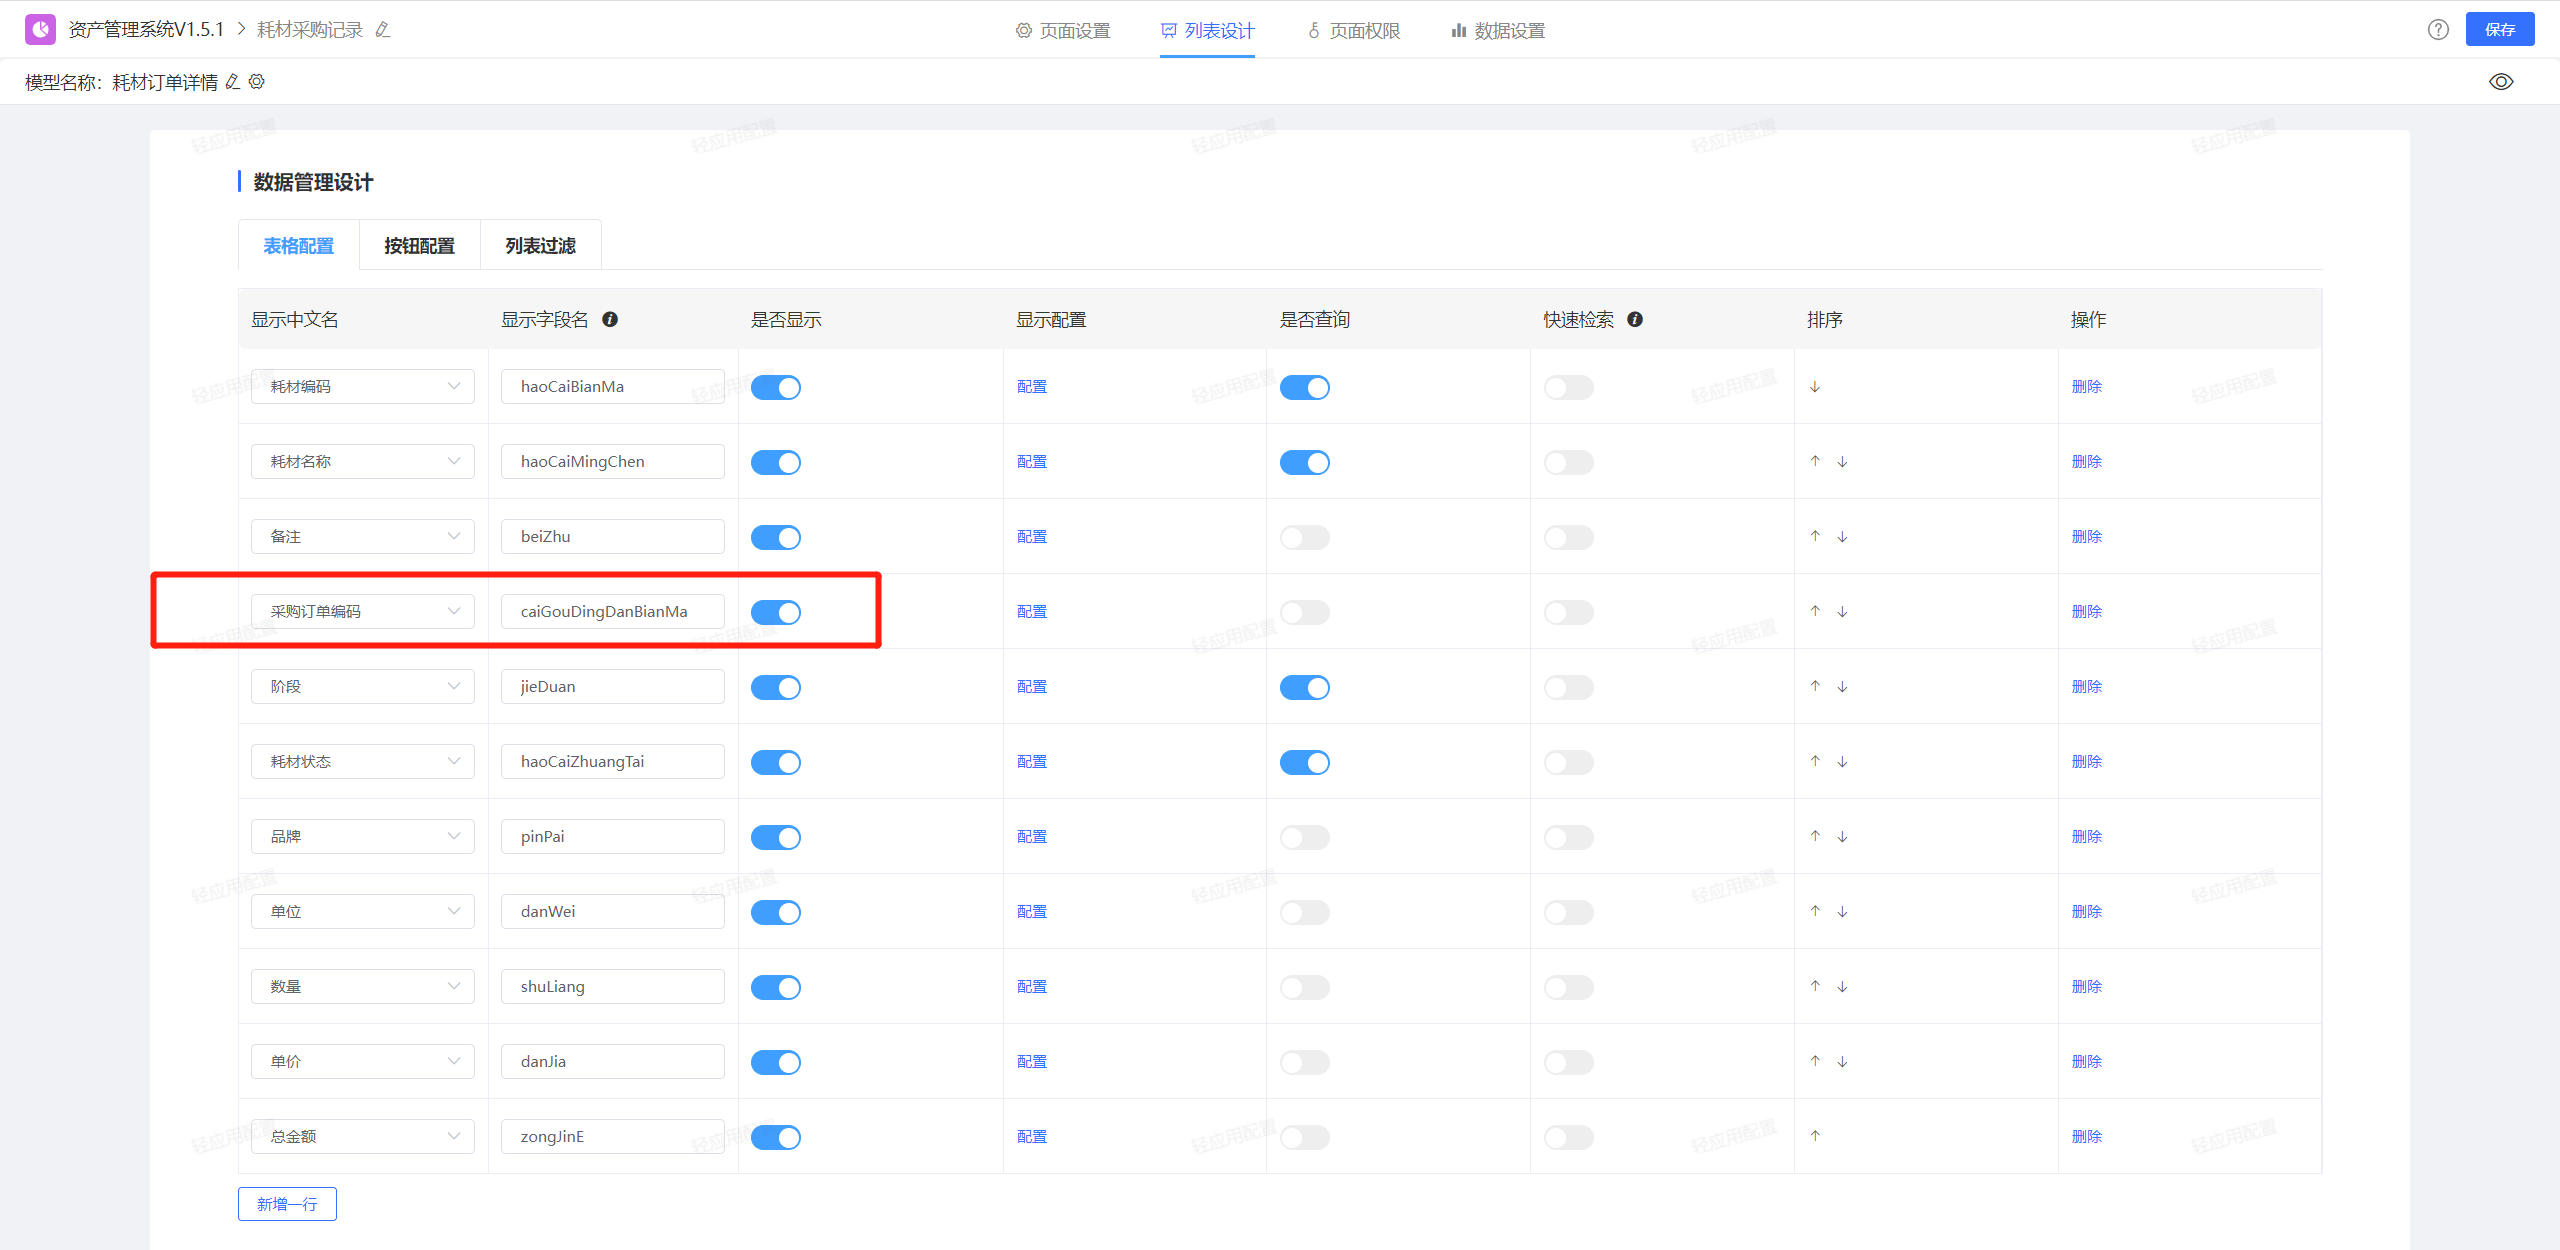2560x1250 pixels.
Task: Switch to the 按钮配置 tab
Action: 420,245
